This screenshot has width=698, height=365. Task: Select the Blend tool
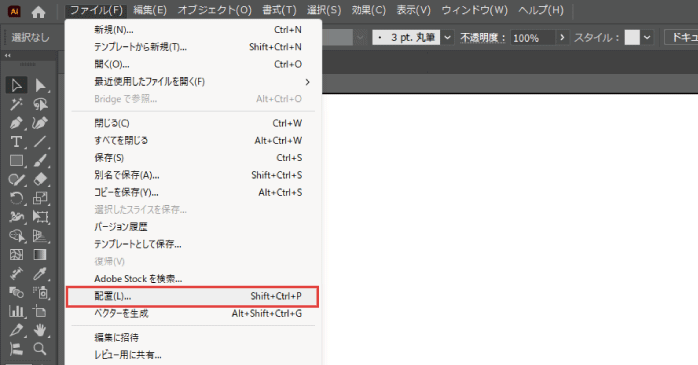coord(16,292)
